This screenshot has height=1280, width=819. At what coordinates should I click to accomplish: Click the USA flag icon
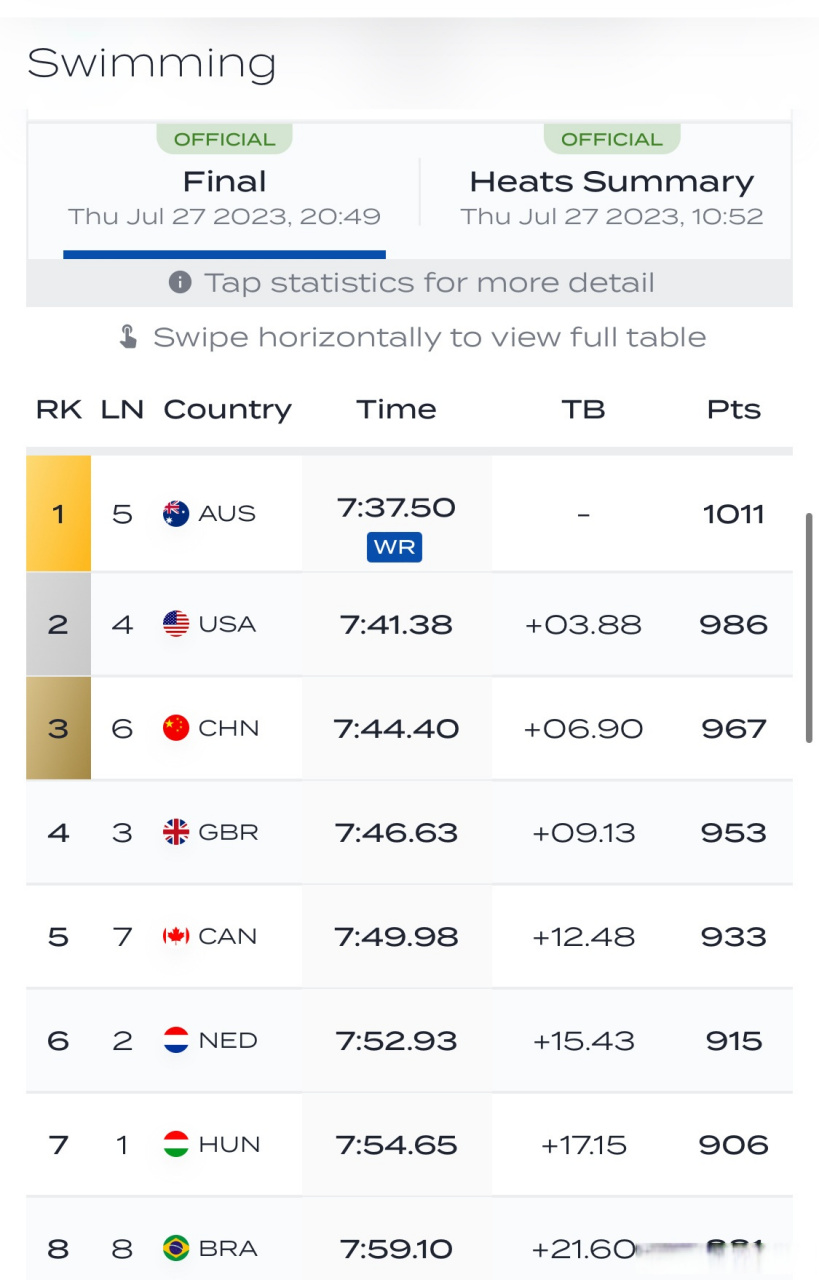coord(176,624)
